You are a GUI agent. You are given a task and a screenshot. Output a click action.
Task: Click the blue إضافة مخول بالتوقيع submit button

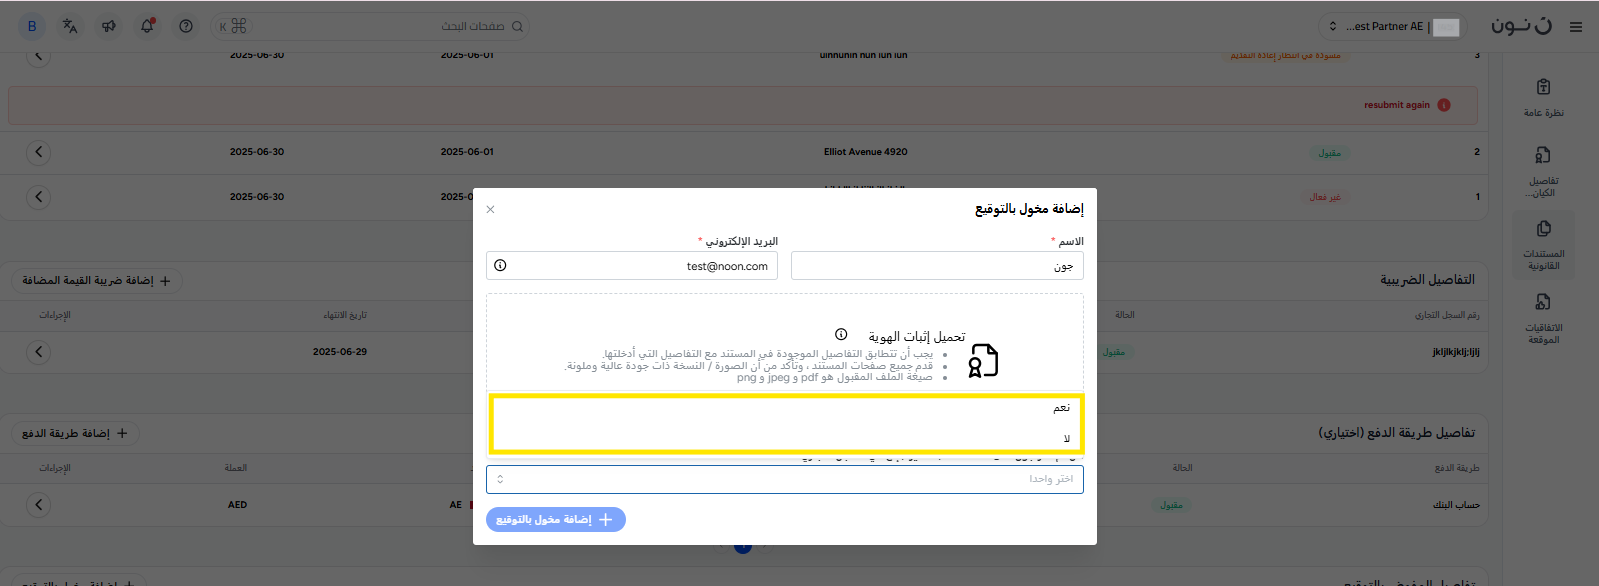pyautogui.click(x=556, y=520)
